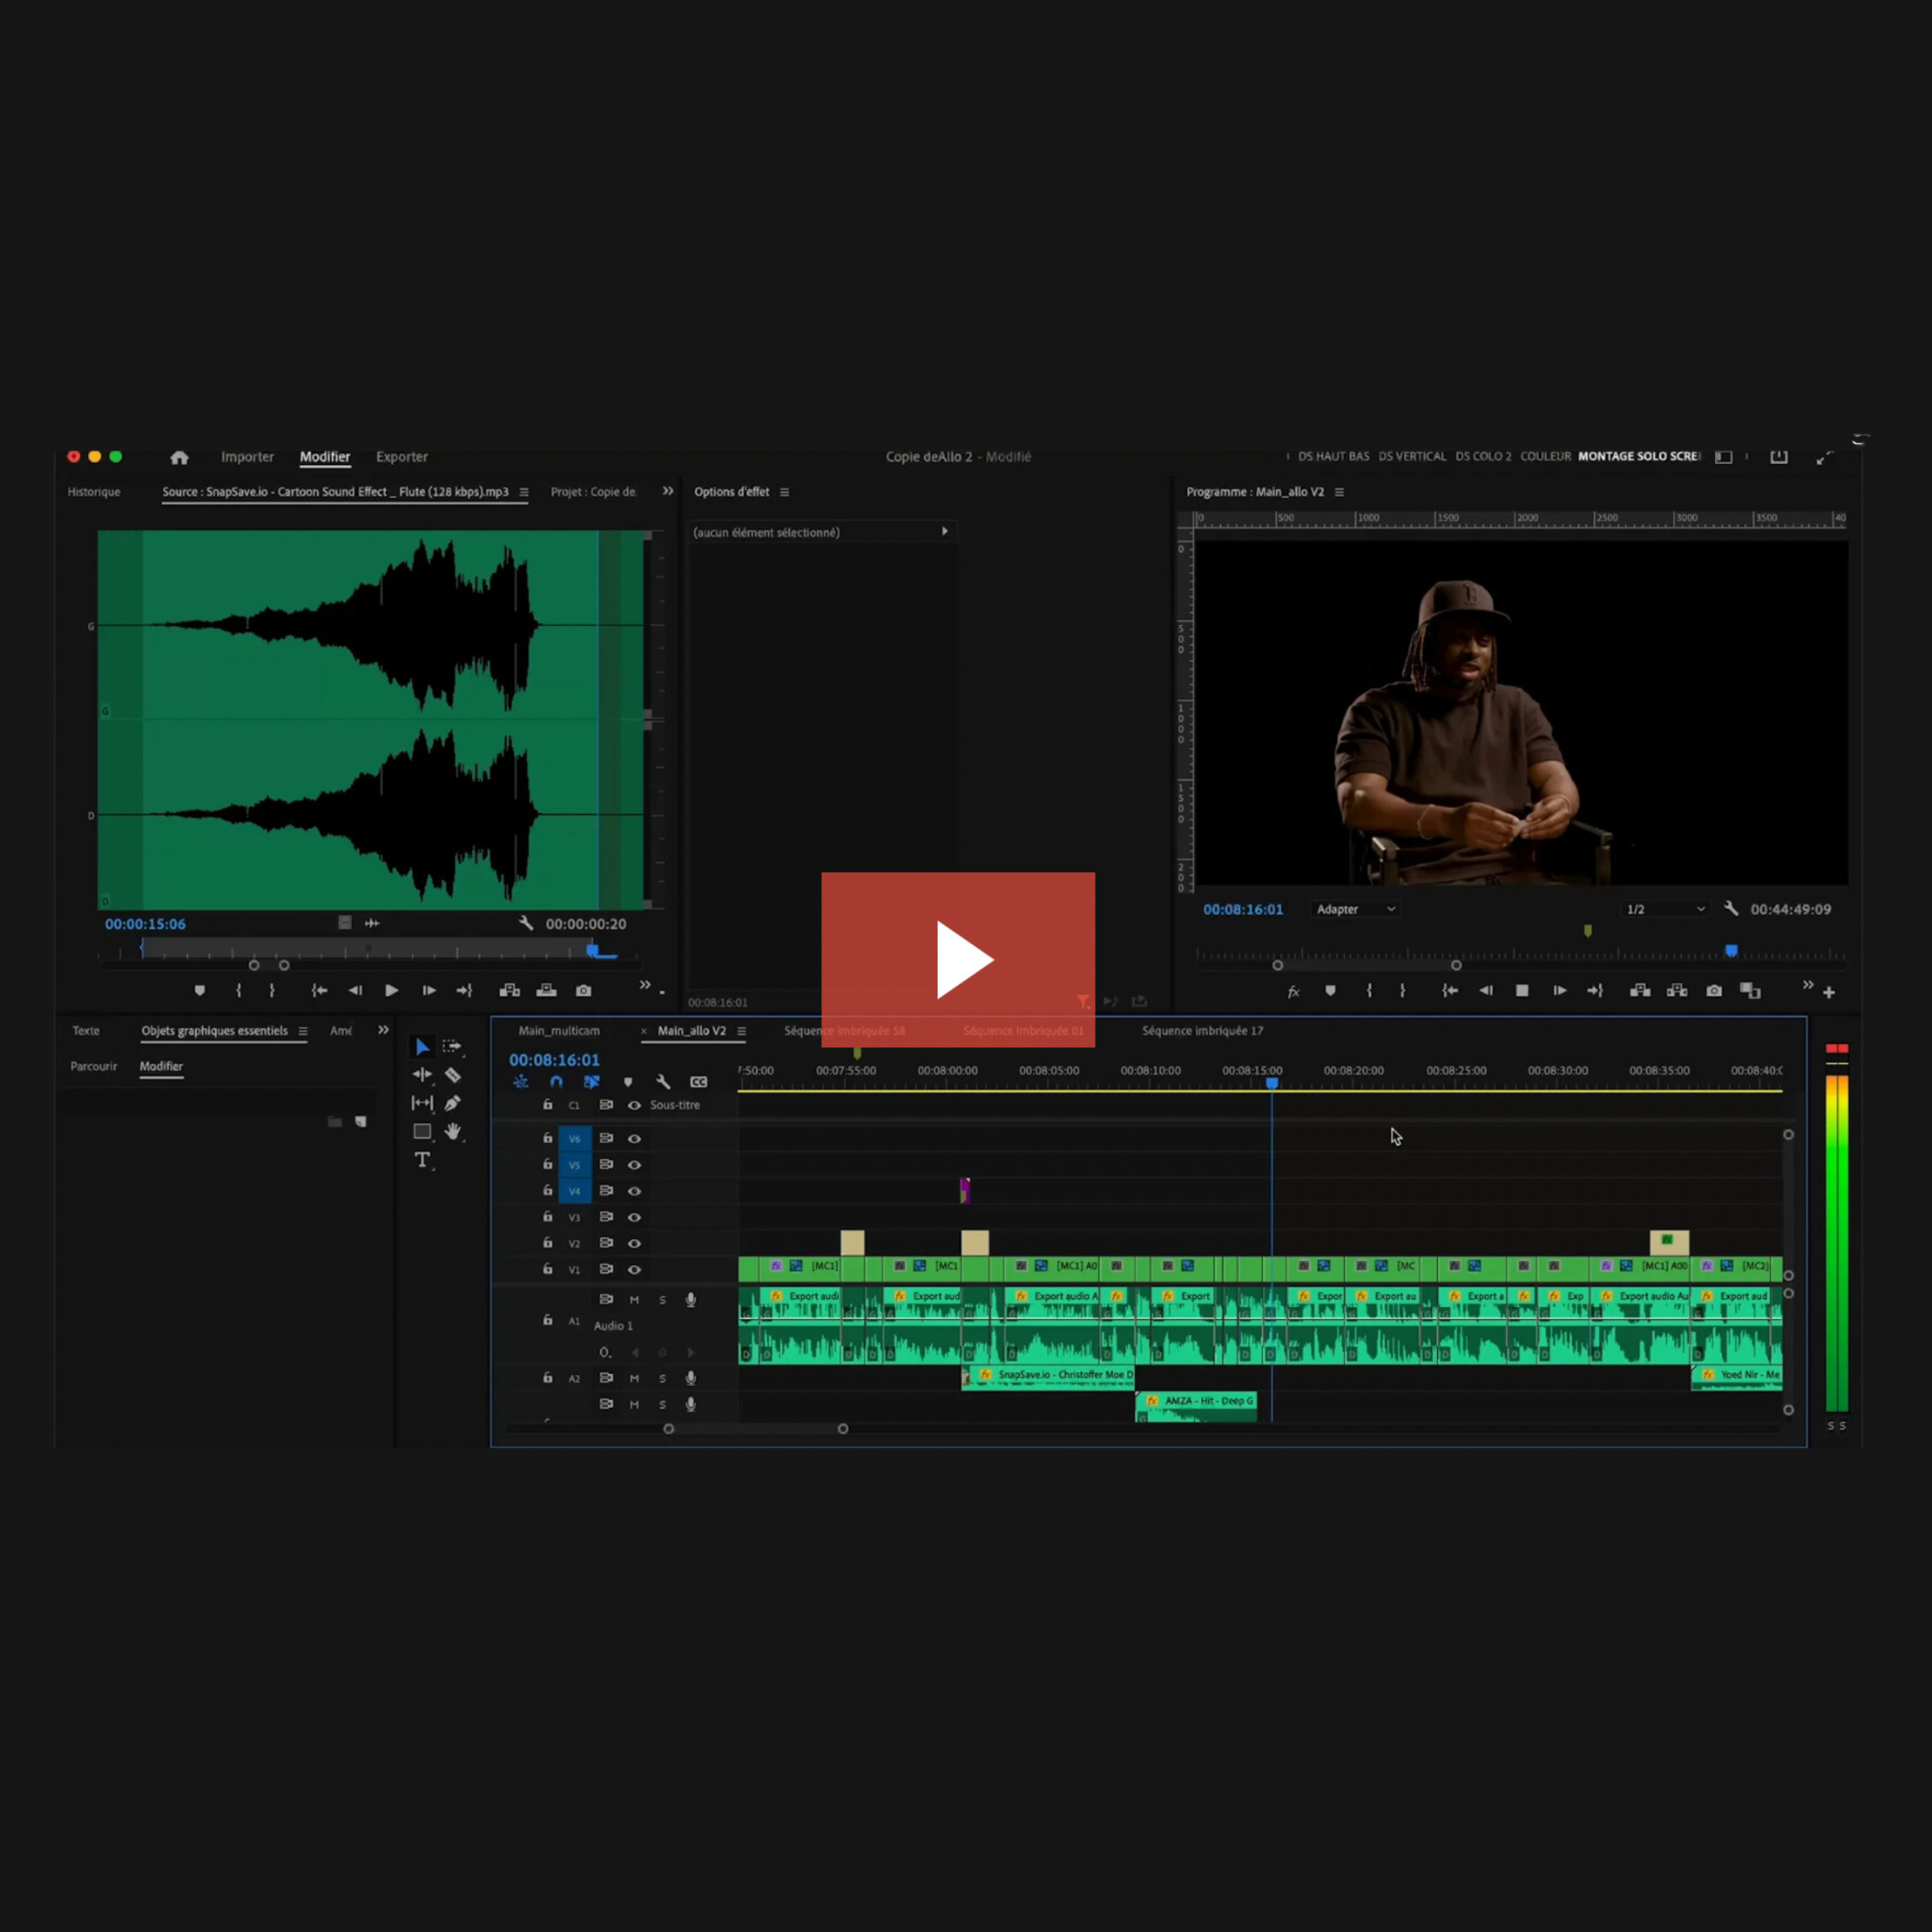
Task: Select the Hand tool
Action: click(x=453, y=1131)
